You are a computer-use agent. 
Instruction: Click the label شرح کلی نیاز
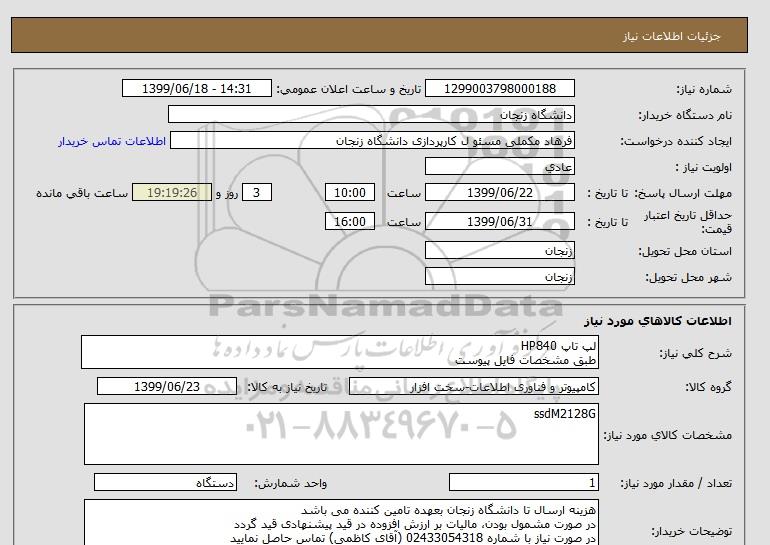pyautogui.click(x=695, y=354)
